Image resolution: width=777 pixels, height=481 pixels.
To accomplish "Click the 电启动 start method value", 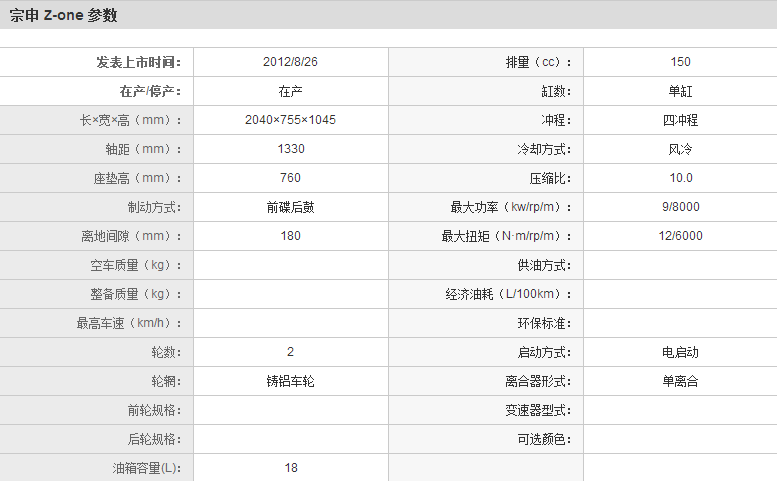I will [680, 352].
